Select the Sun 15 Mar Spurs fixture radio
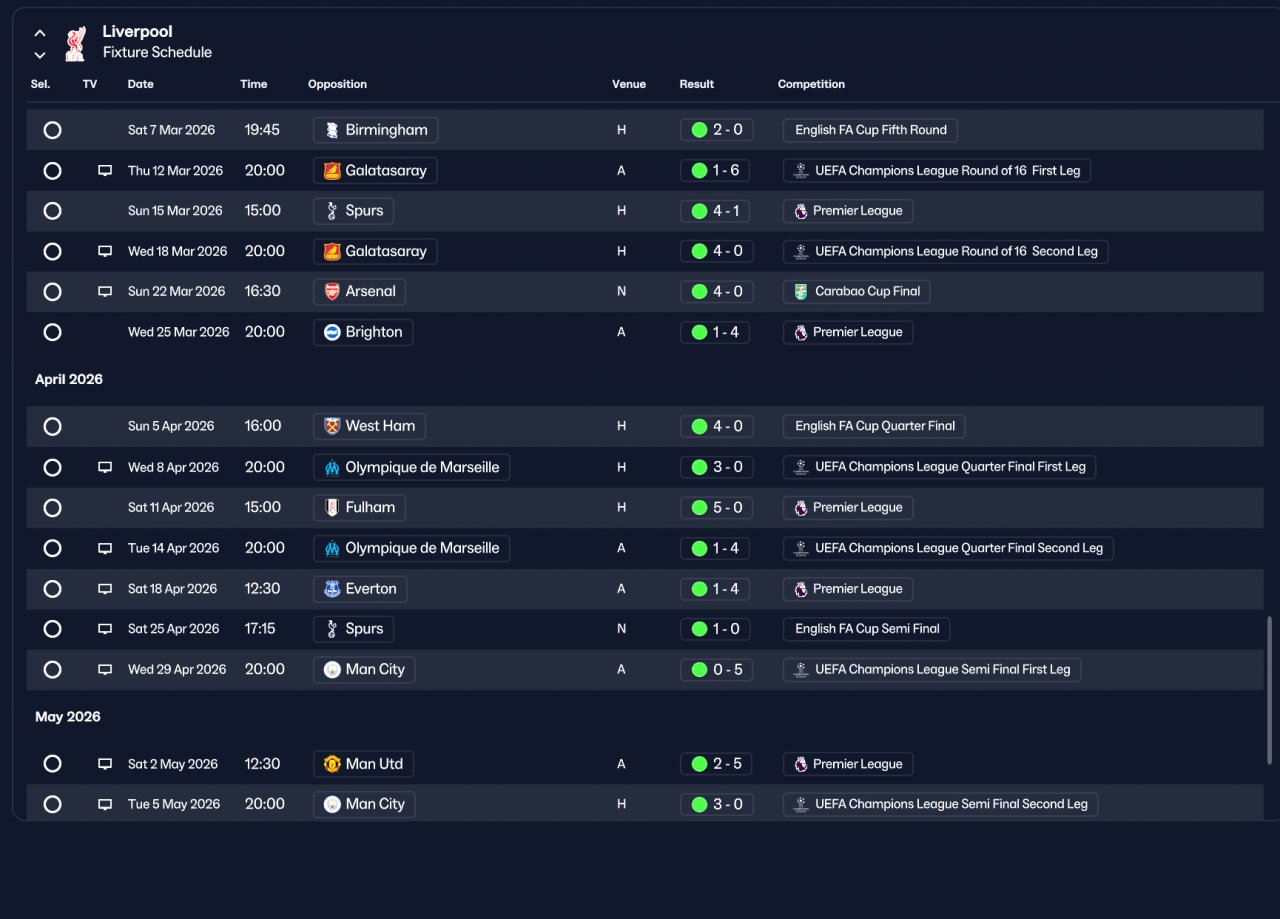The height and width of the screenshot is (919, 1280). (x=52, y=211)
